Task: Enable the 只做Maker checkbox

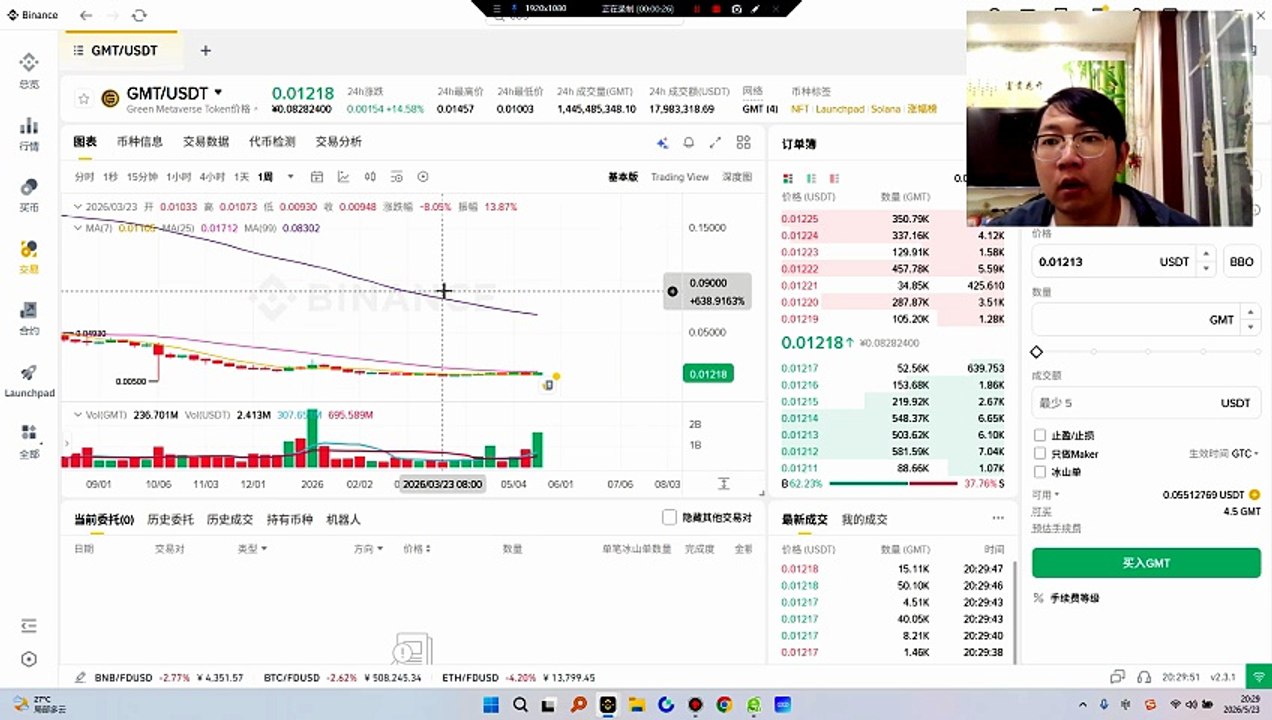Action: point(1041,454)
